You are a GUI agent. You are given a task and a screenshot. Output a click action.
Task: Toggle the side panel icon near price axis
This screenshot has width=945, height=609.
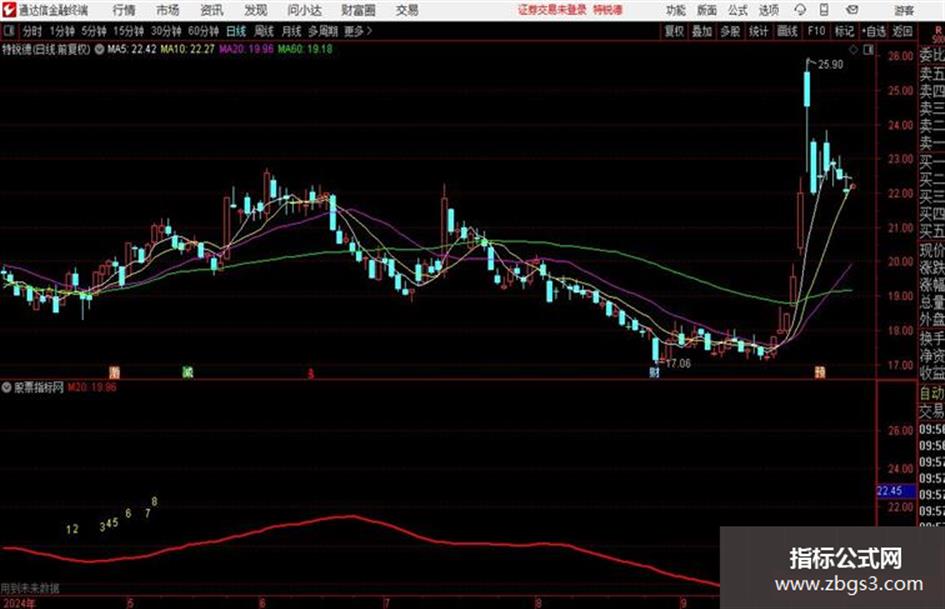[868, 50]
